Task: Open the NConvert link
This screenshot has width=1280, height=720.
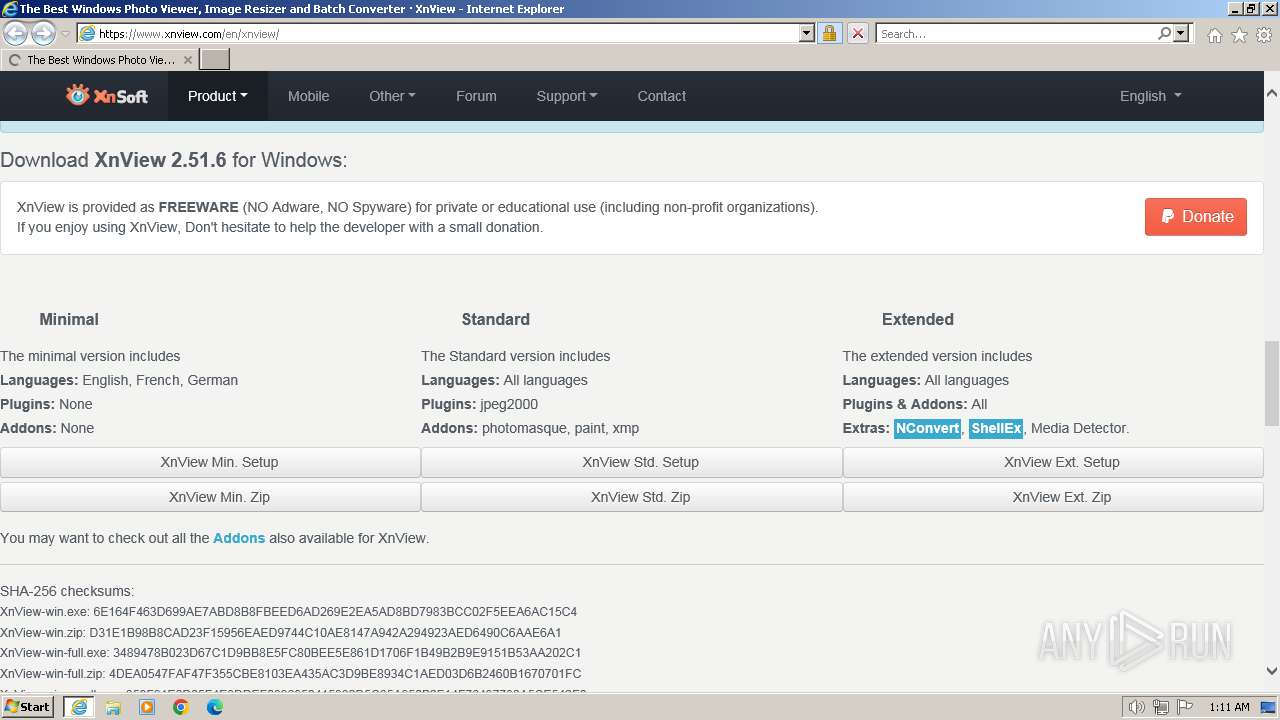Action: click(927, 428)
